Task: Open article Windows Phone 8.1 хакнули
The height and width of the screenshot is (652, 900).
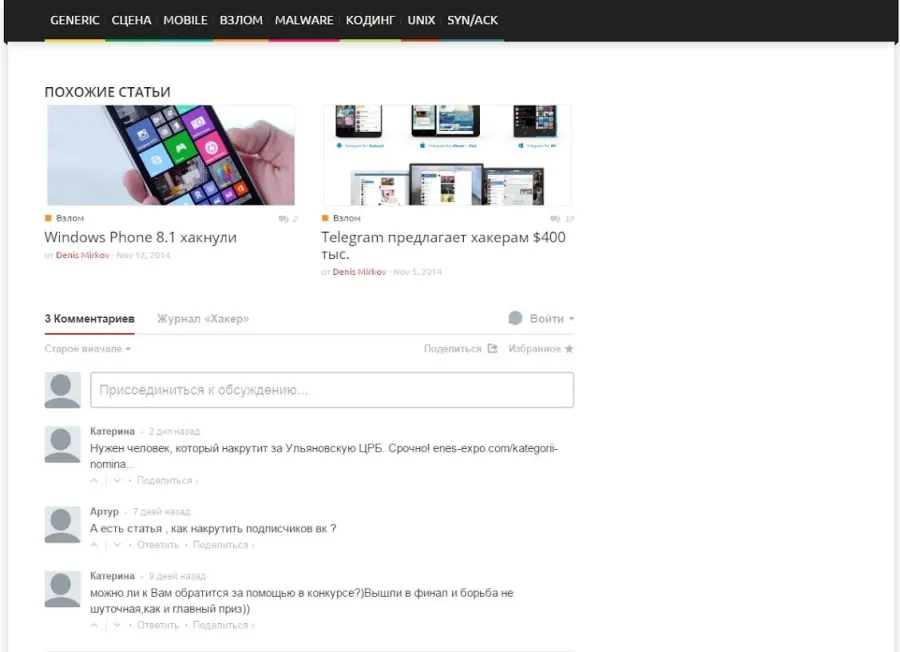Action: point(141,238)
